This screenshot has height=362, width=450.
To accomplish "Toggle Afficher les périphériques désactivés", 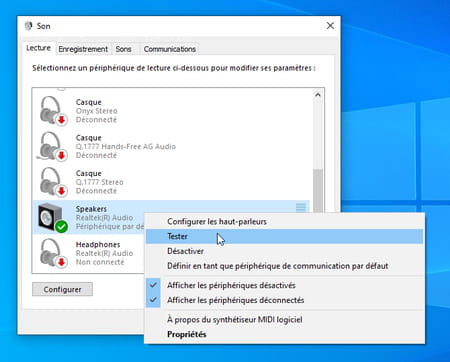I will pos(231,285).
